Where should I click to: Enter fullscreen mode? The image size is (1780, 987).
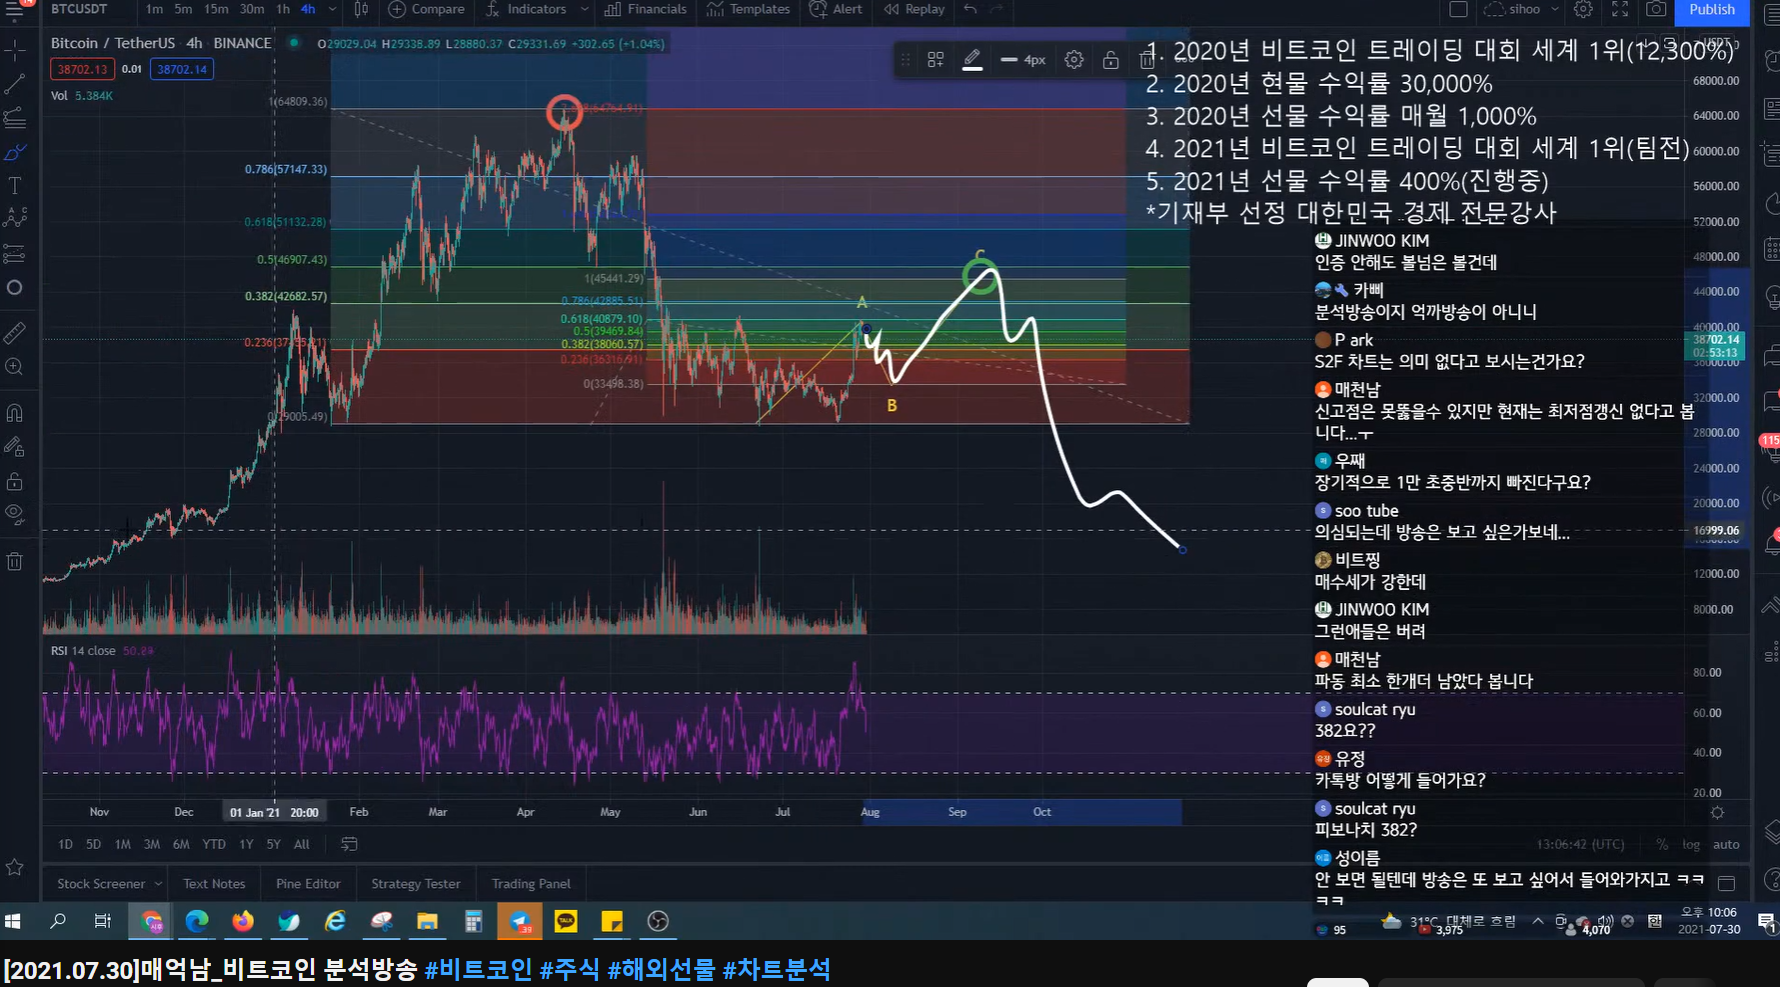click(1620, 9)
